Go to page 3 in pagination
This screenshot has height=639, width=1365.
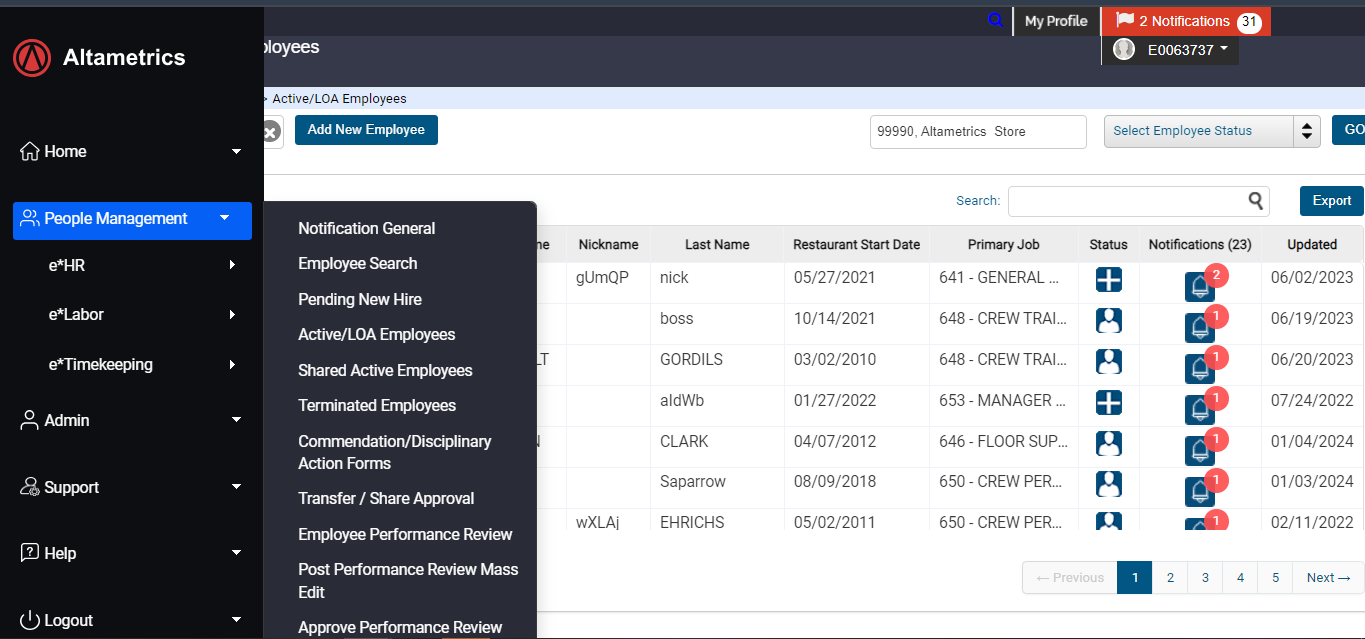click(1205, 577)
